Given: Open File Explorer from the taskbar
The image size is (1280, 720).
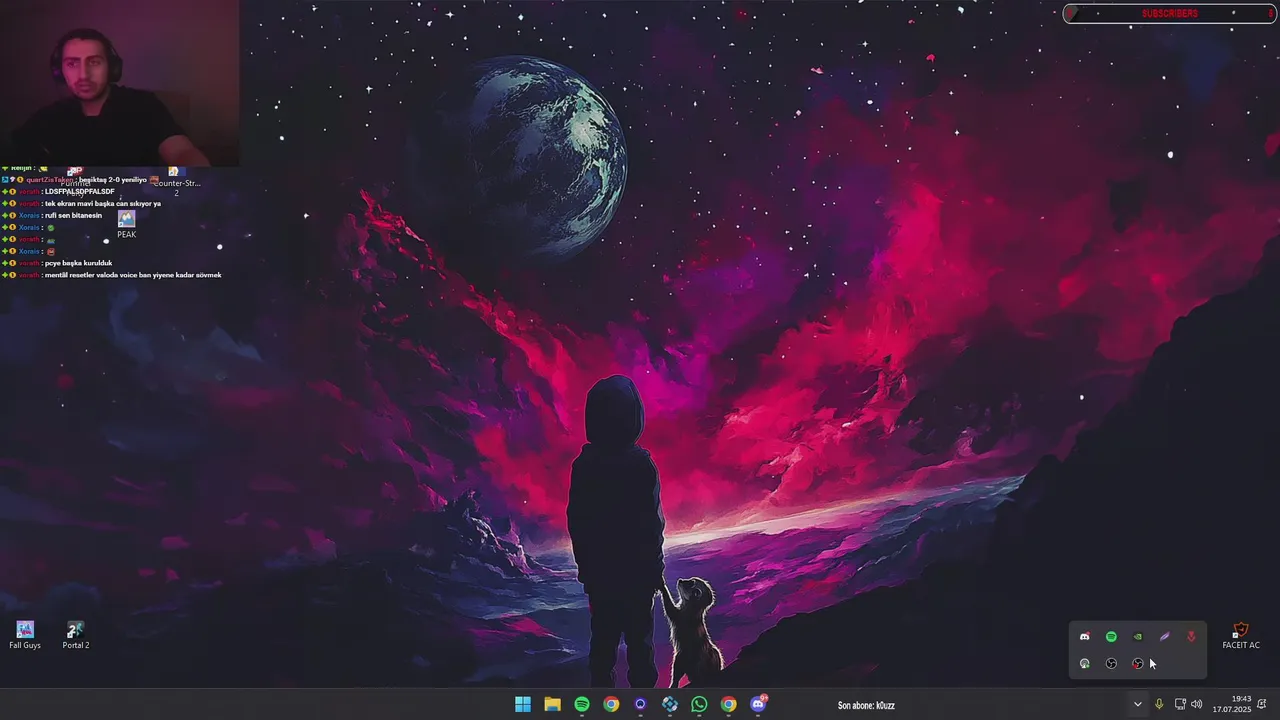Looking at the screenshot, I should 552,704.
